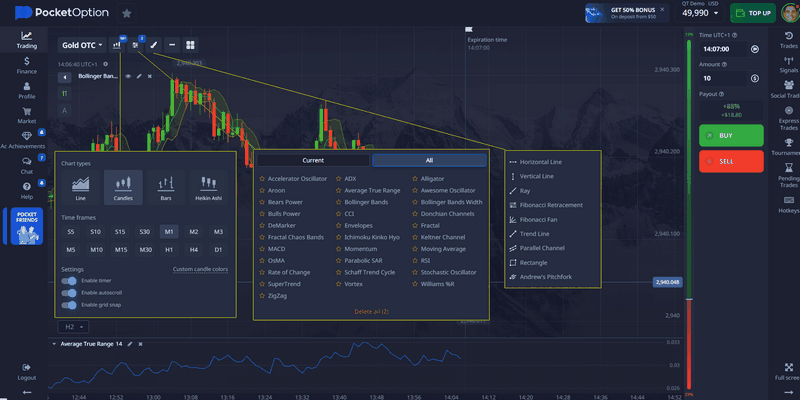Add Trend Line from drawing list
This screenshot has height=400, width=800.
point(535,233)
